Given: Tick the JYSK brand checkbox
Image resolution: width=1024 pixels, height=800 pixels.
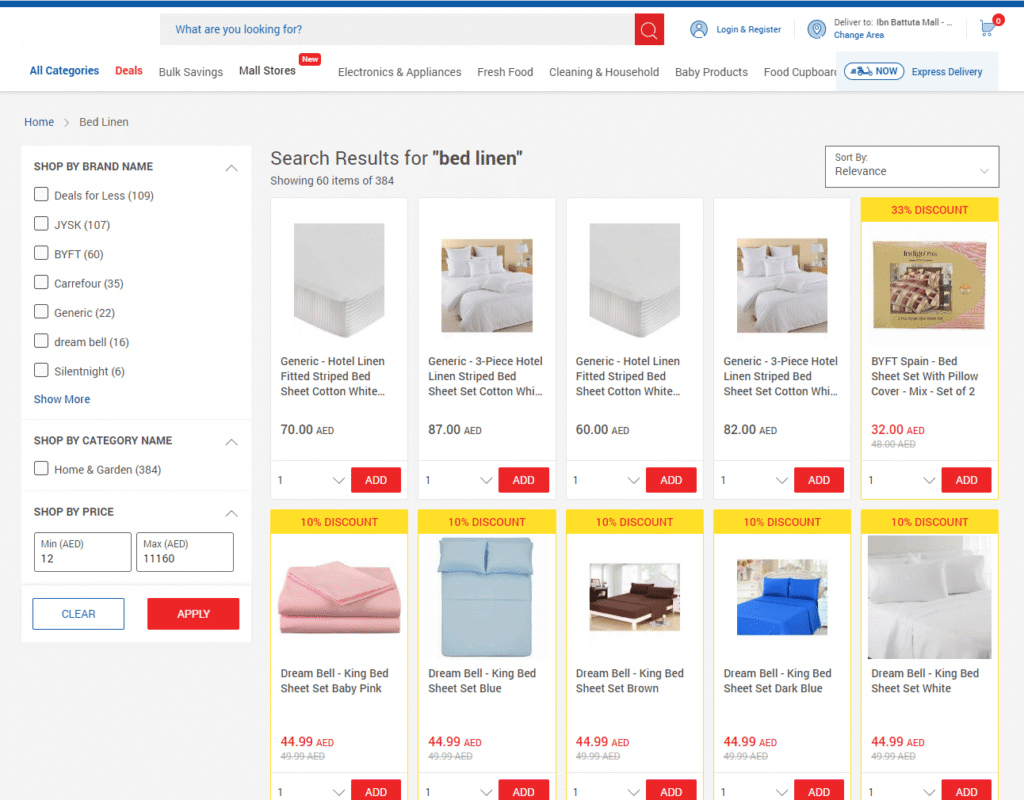Looking at the screenshot, I should point(41,224).
